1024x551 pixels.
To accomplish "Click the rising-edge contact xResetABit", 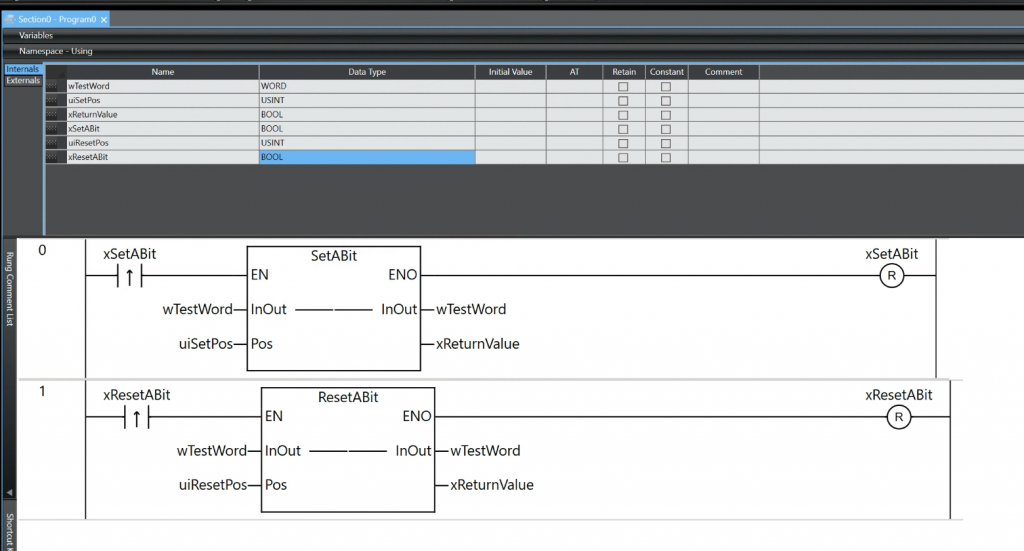I will coord(137,417).
